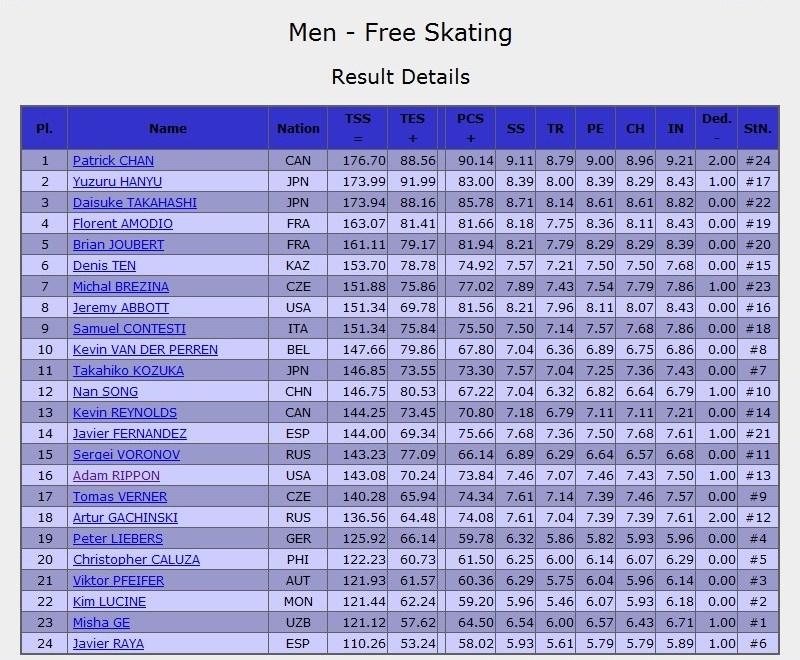
Task: Click the Michal BREZINA link
Action: [x=120, y=287]
